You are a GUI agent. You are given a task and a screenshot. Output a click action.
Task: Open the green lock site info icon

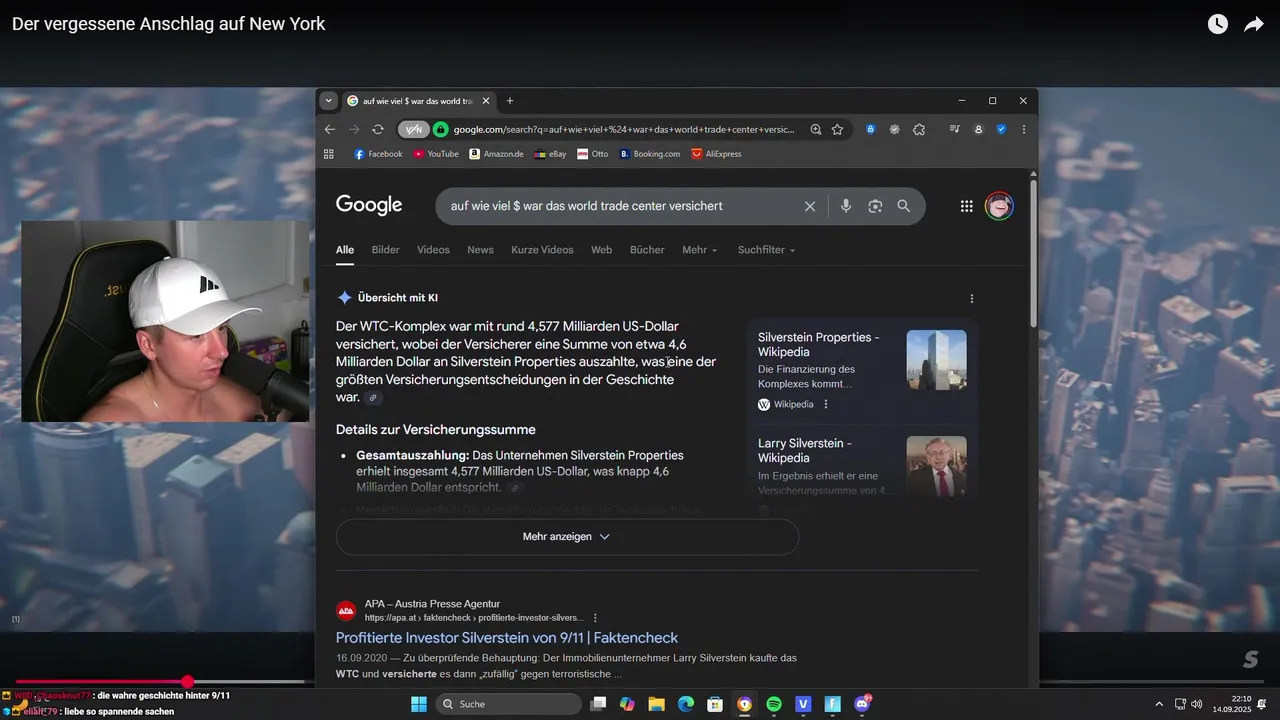(441, 129)
